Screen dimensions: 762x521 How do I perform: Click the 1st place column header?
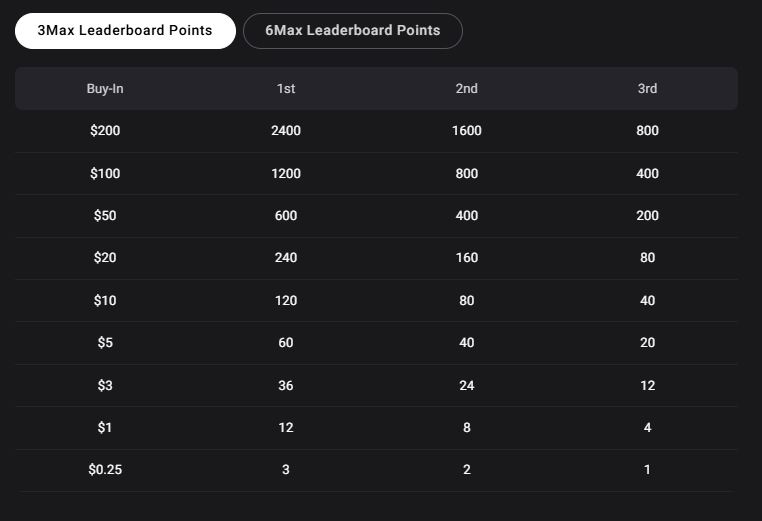pyautogui.click(x=286, y=88)
